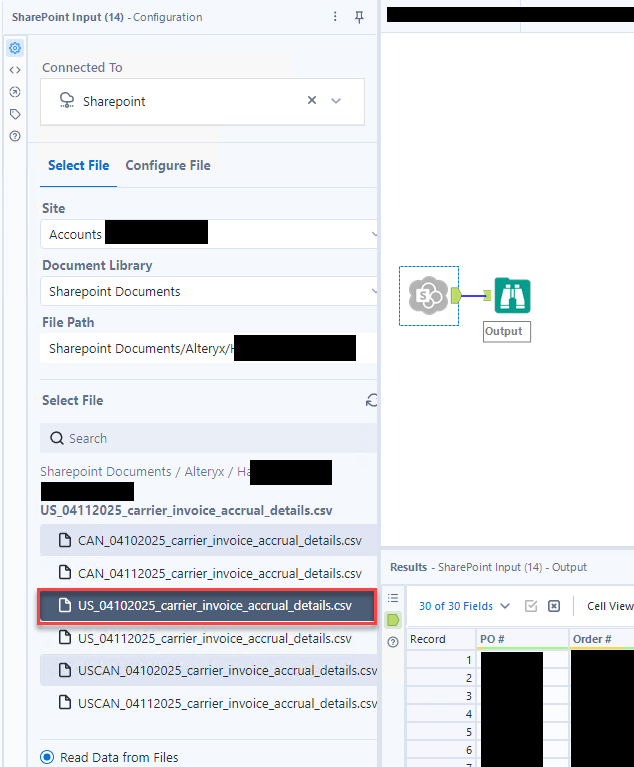This screenshot has width=634, height=767.
Task: Click the select all fields checkmark icon
Action: 531,606
